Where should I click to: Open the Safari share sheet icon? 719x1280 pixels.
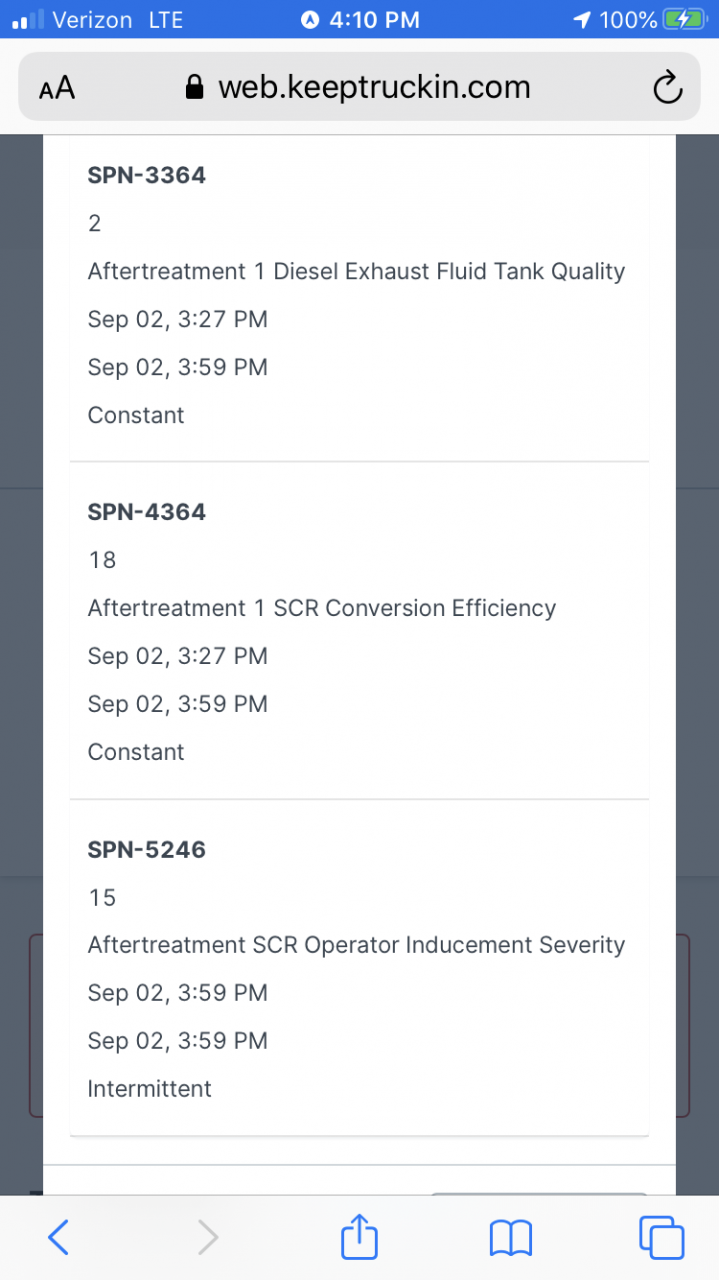click(x=359, y=1236)
